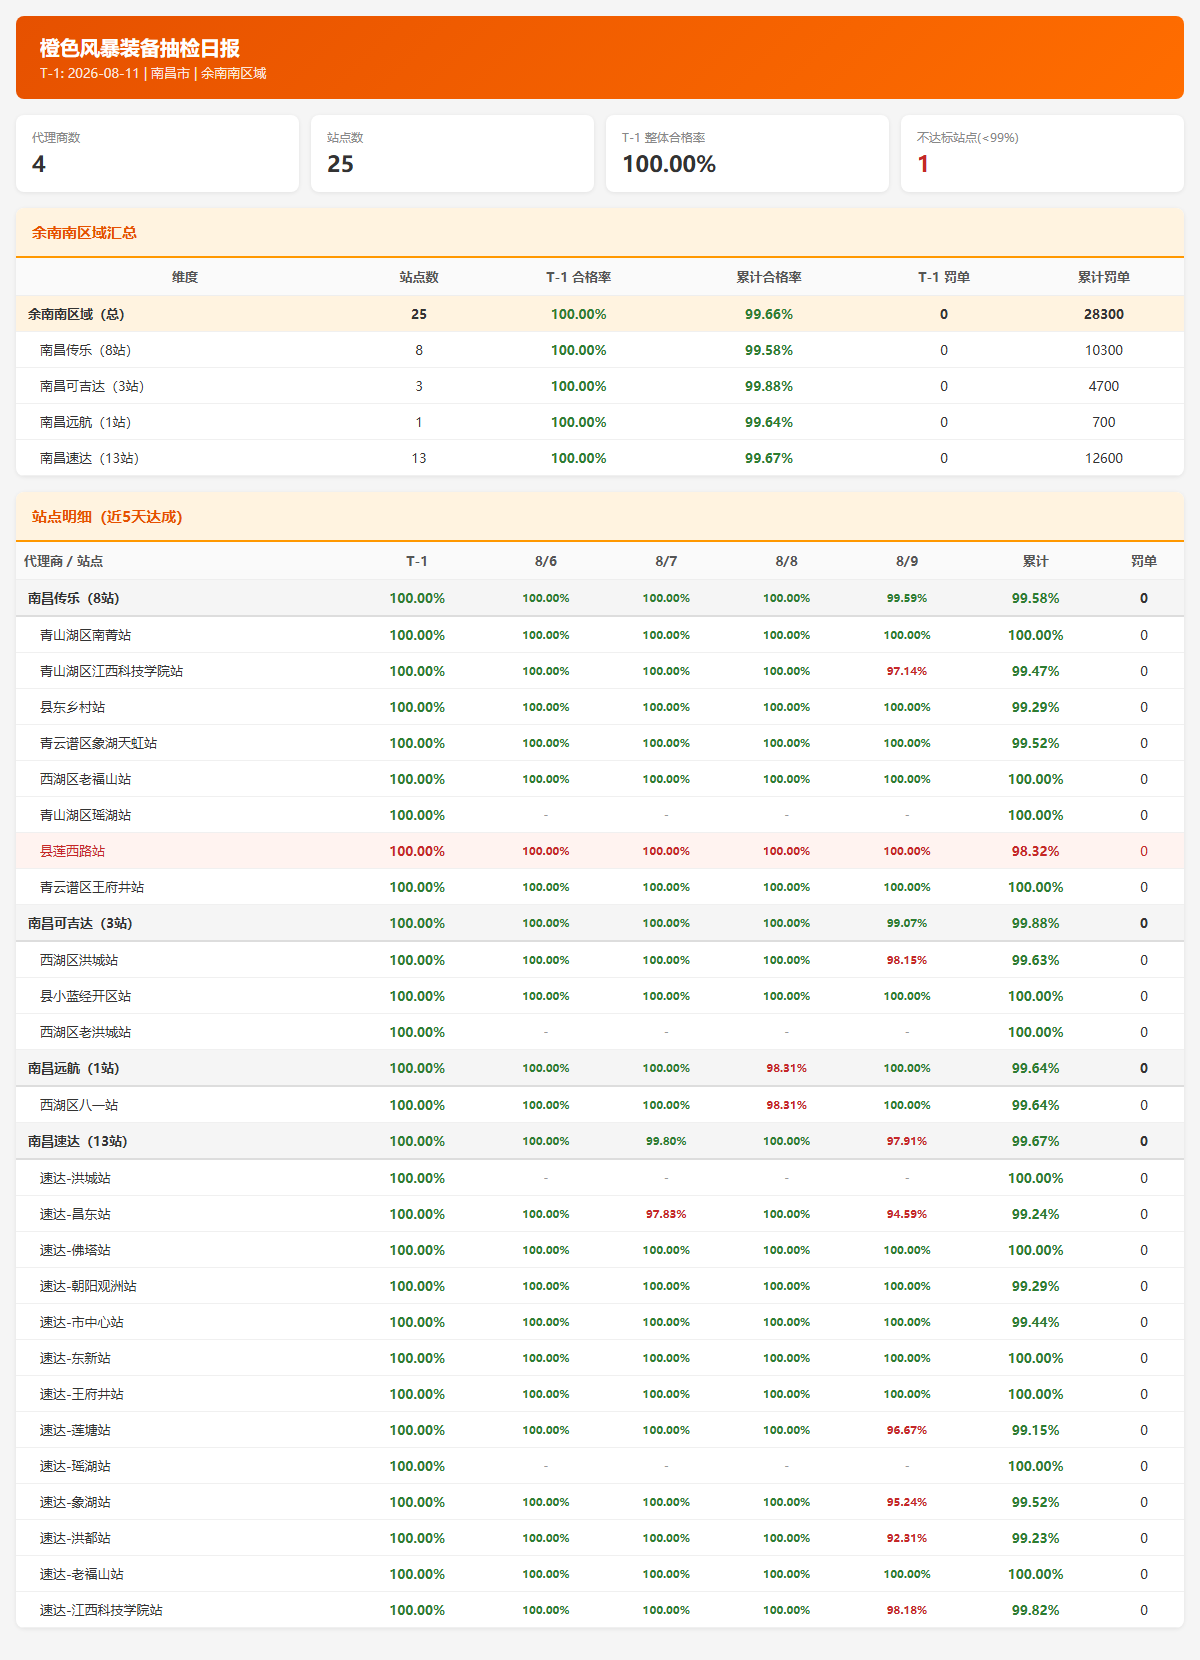
Task: Click the 青云谱区象湖天虹站 row
Action: tap(600, 743)
